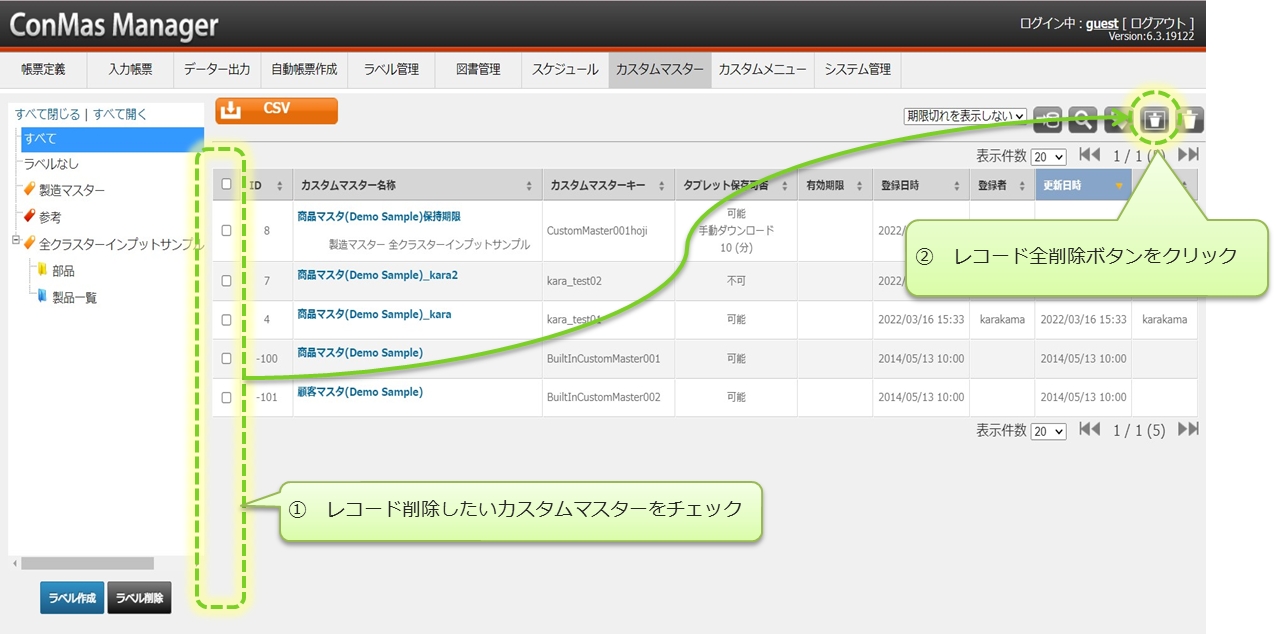This screenshot has height=634, width=1276.
Task: Click the magnifying glass search icon
Action: point(1082,120)
